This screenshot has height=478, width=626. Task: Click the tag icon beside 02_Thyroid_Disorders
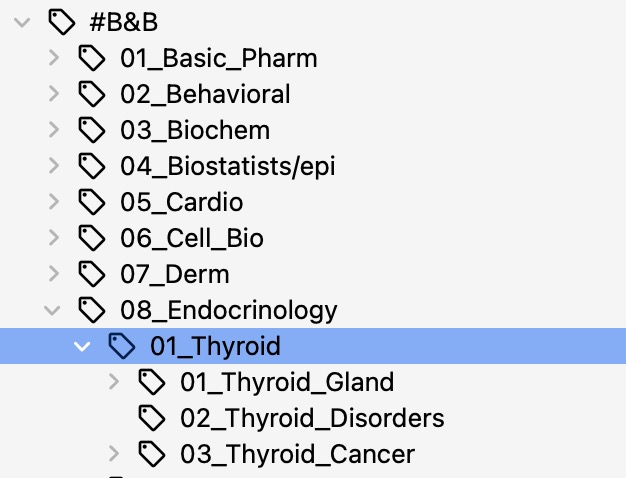point(152,418)
